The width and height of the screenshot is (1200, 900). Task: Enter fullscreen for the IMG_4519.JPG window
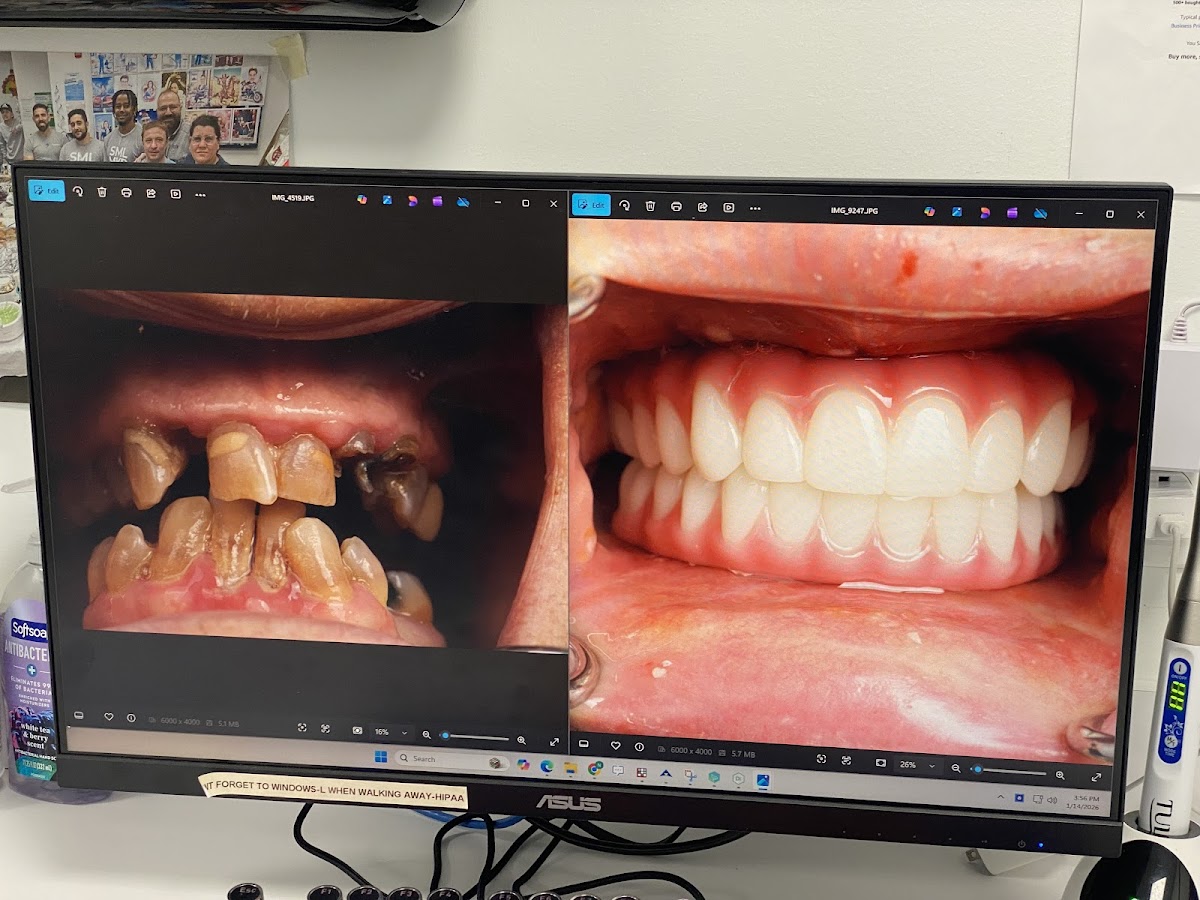point(555,742)
